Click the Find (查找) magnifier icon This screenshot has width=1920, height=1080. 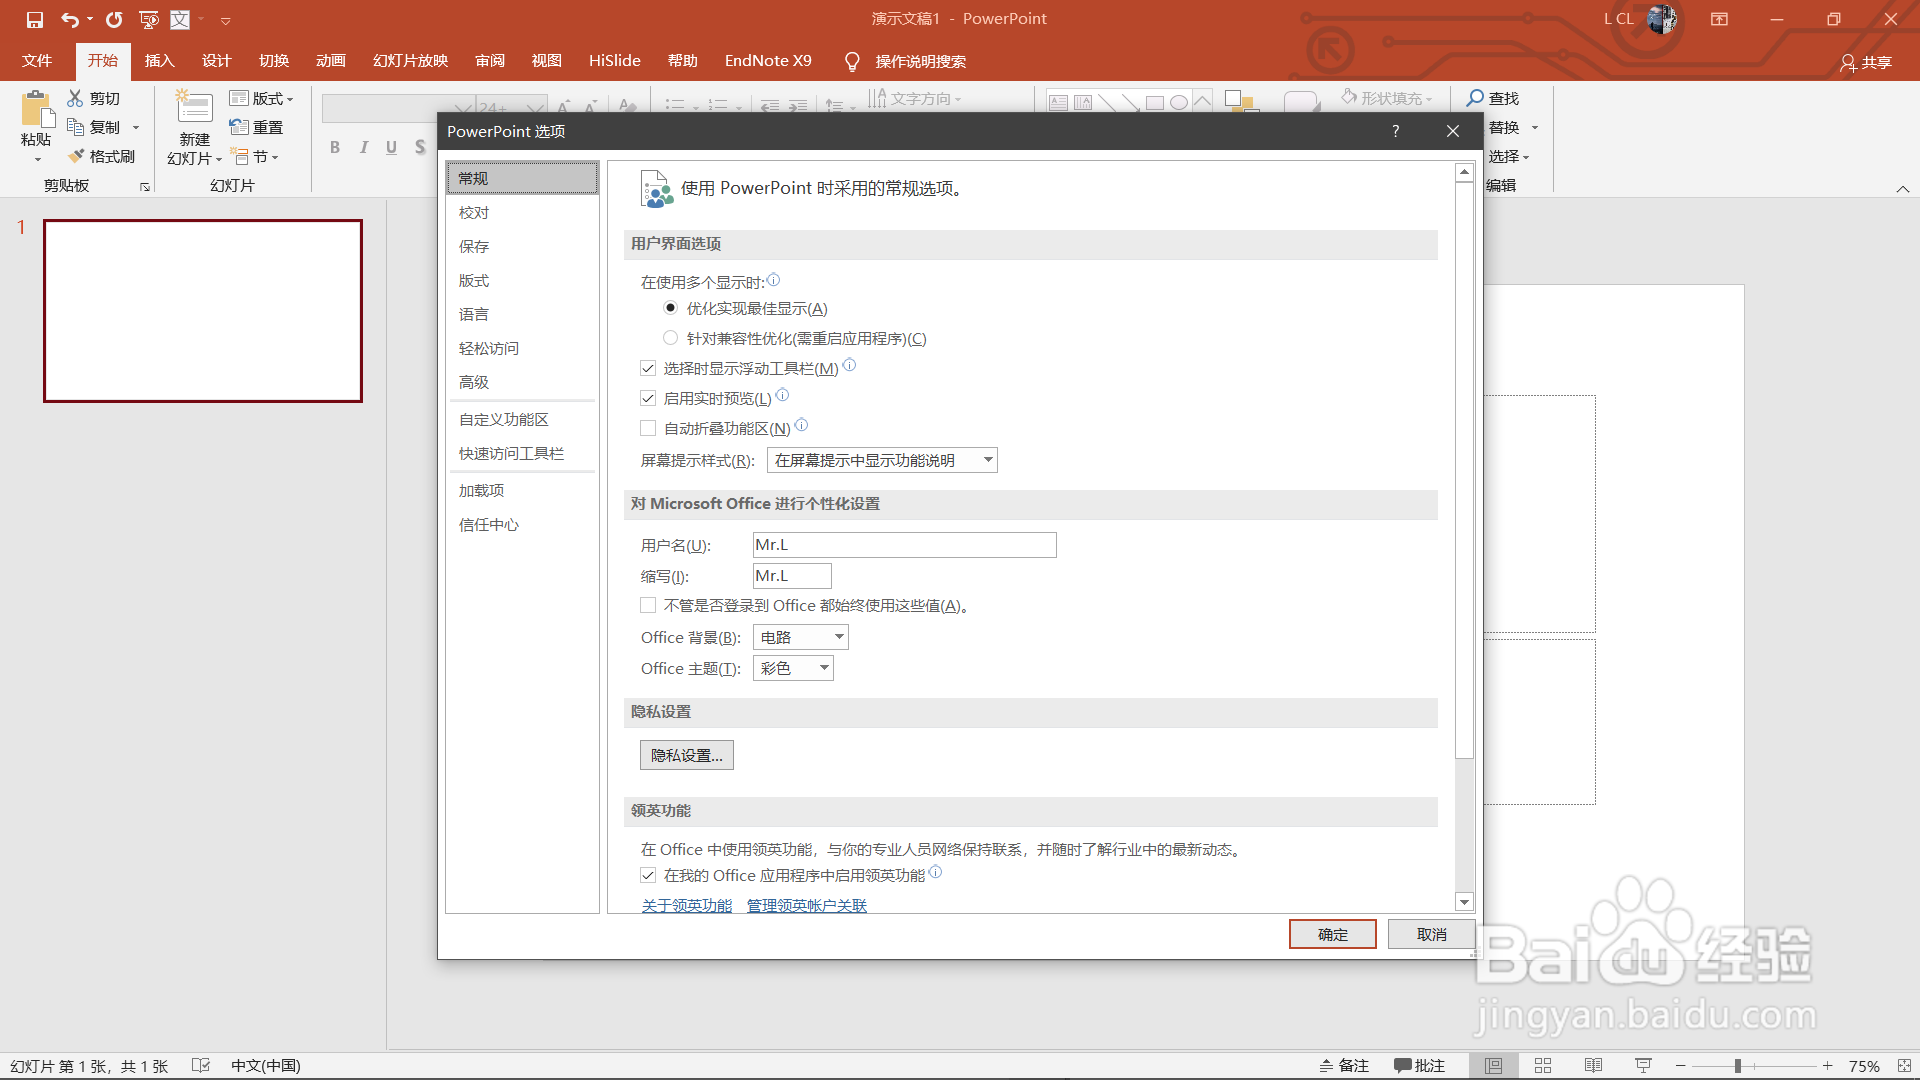1475,98
